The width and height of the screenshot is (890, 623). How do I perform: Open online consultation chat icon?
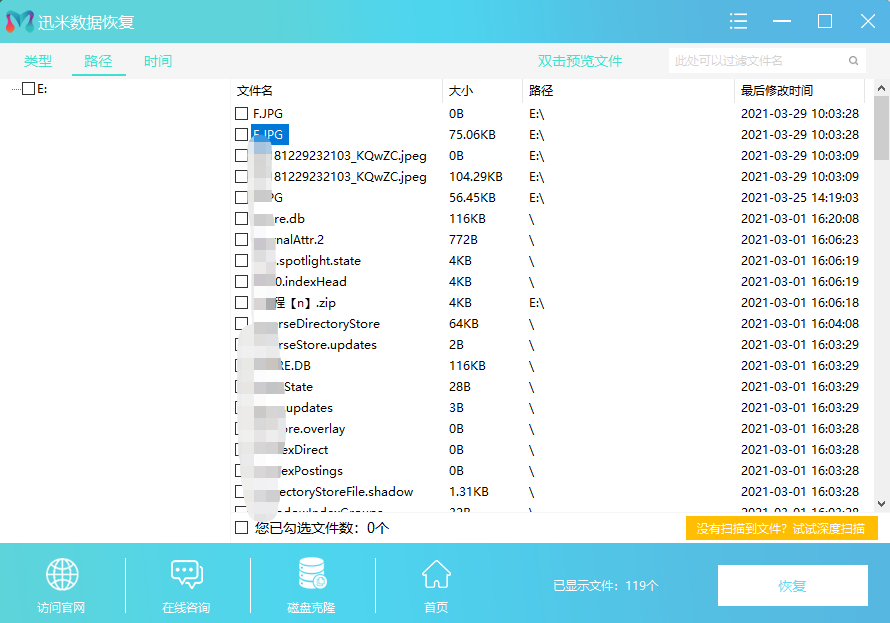(186, 574)
